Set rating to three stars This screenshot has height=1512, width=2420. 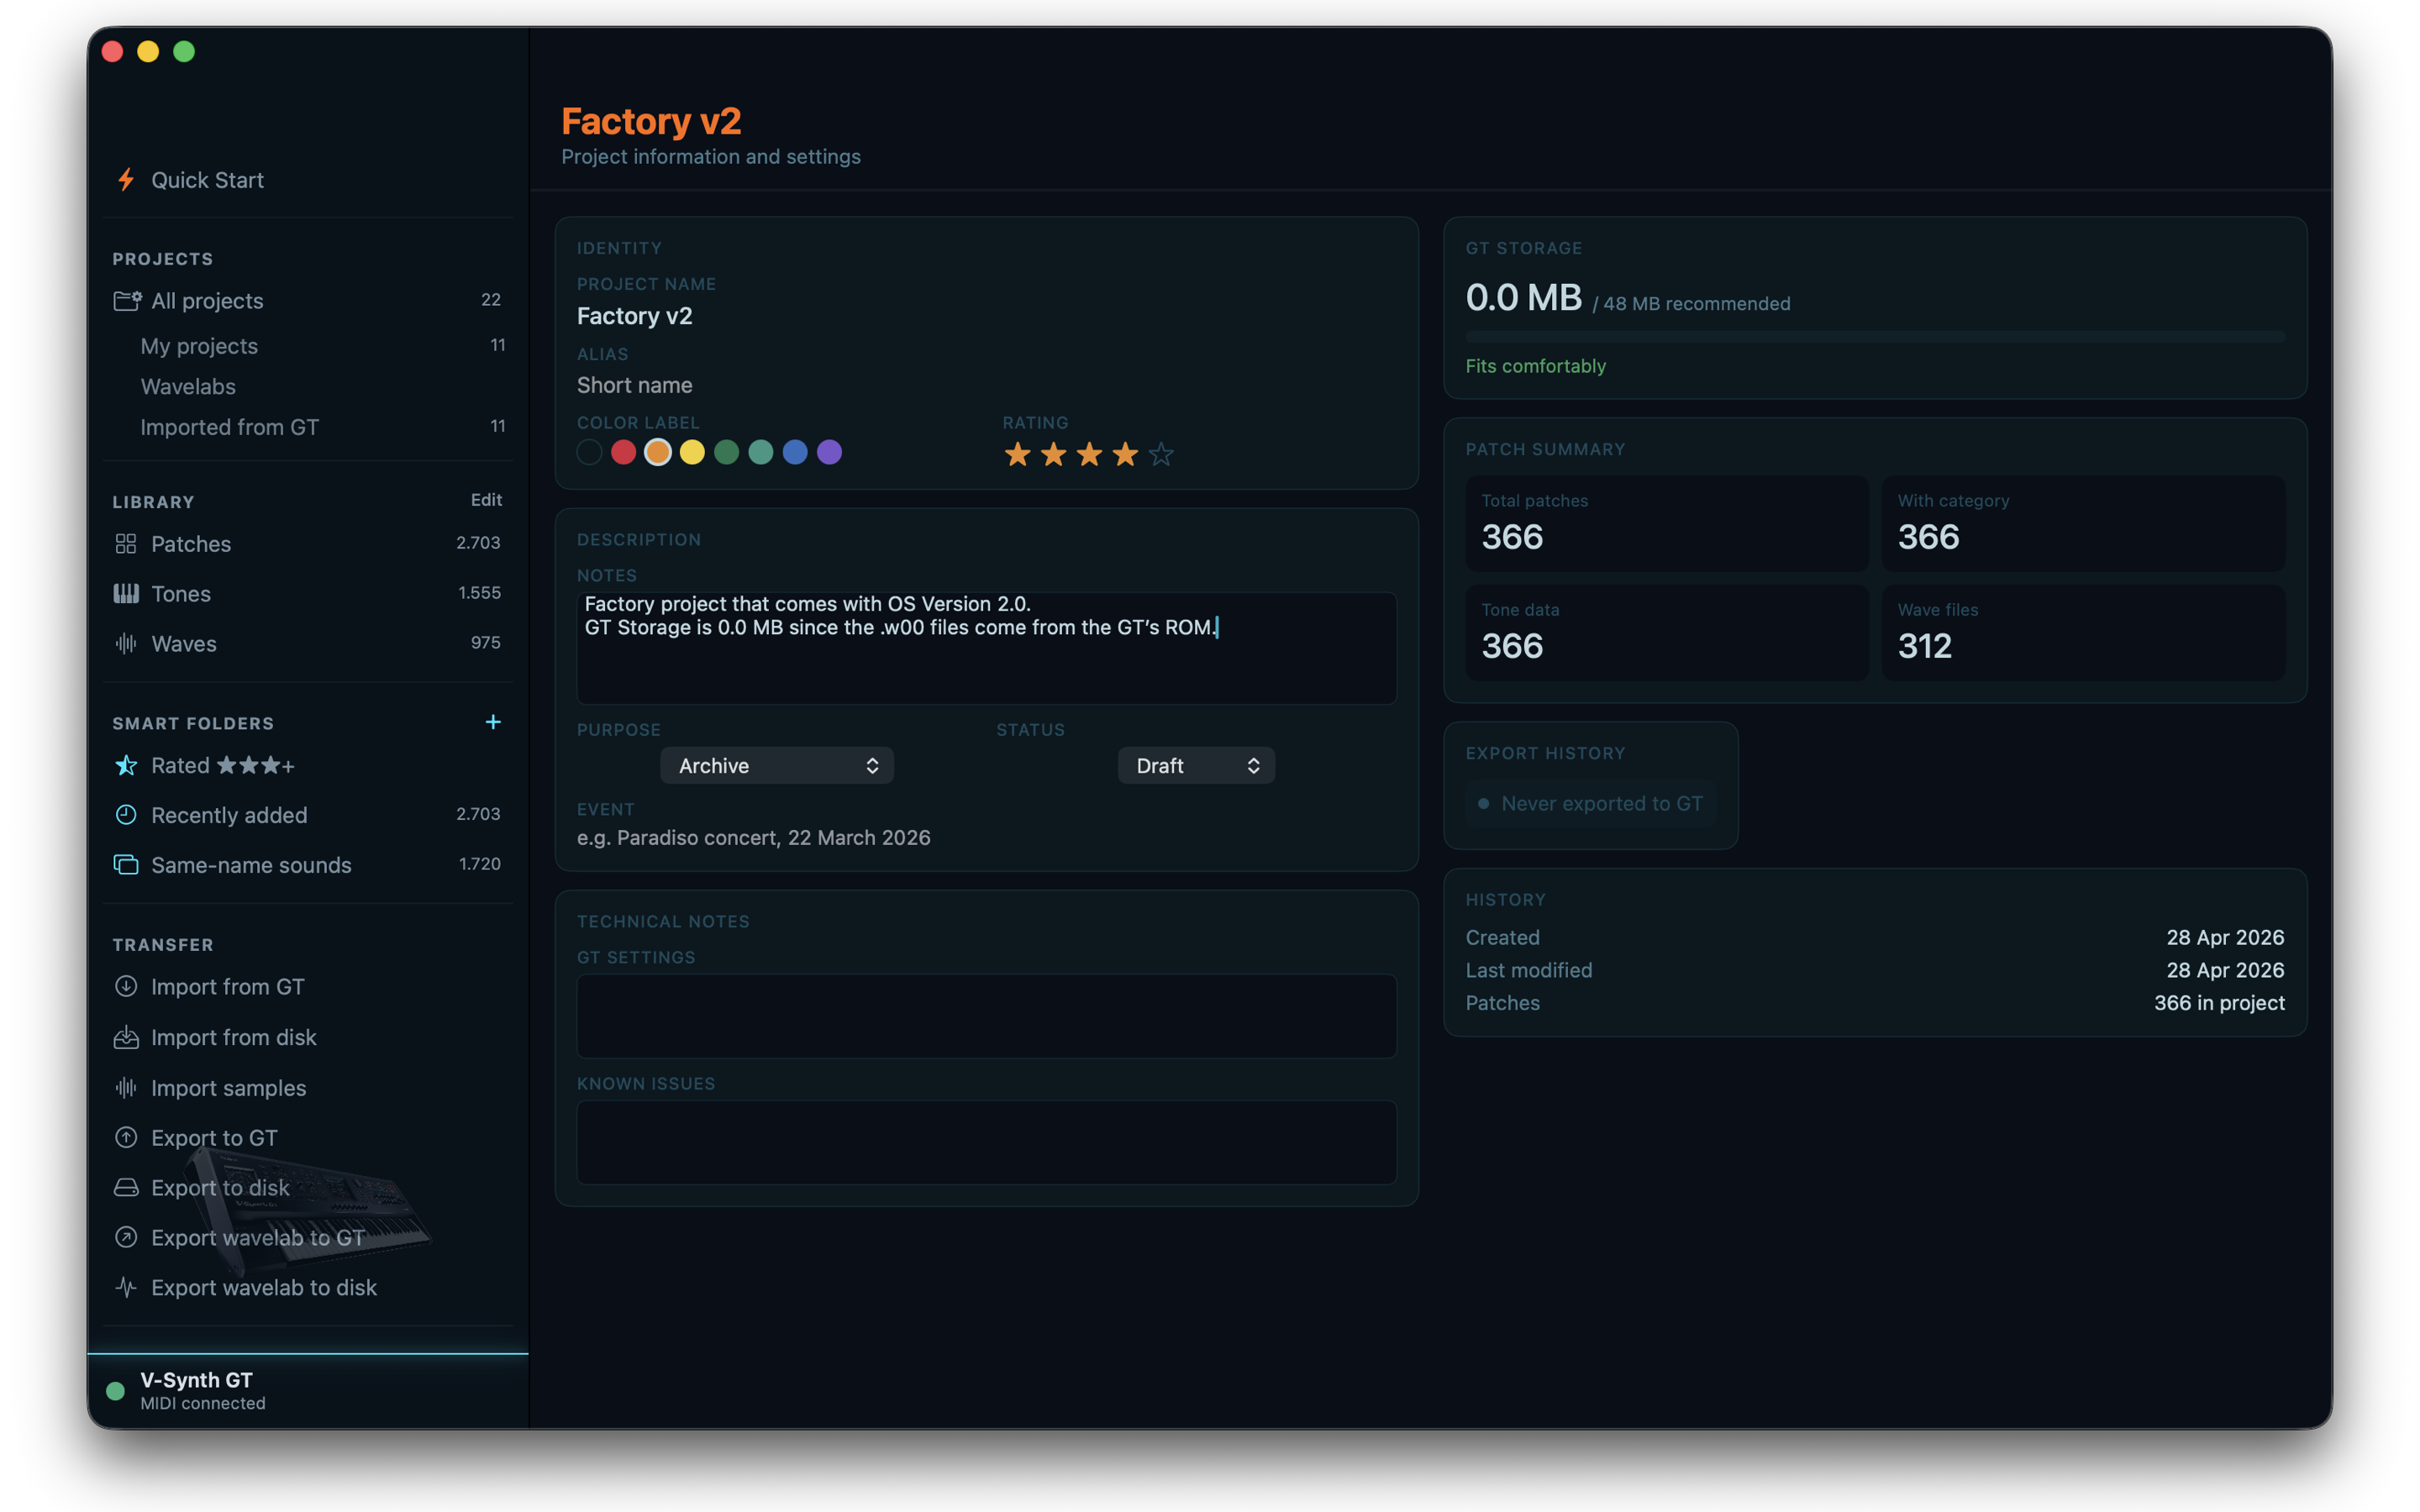coord(1090,455)
